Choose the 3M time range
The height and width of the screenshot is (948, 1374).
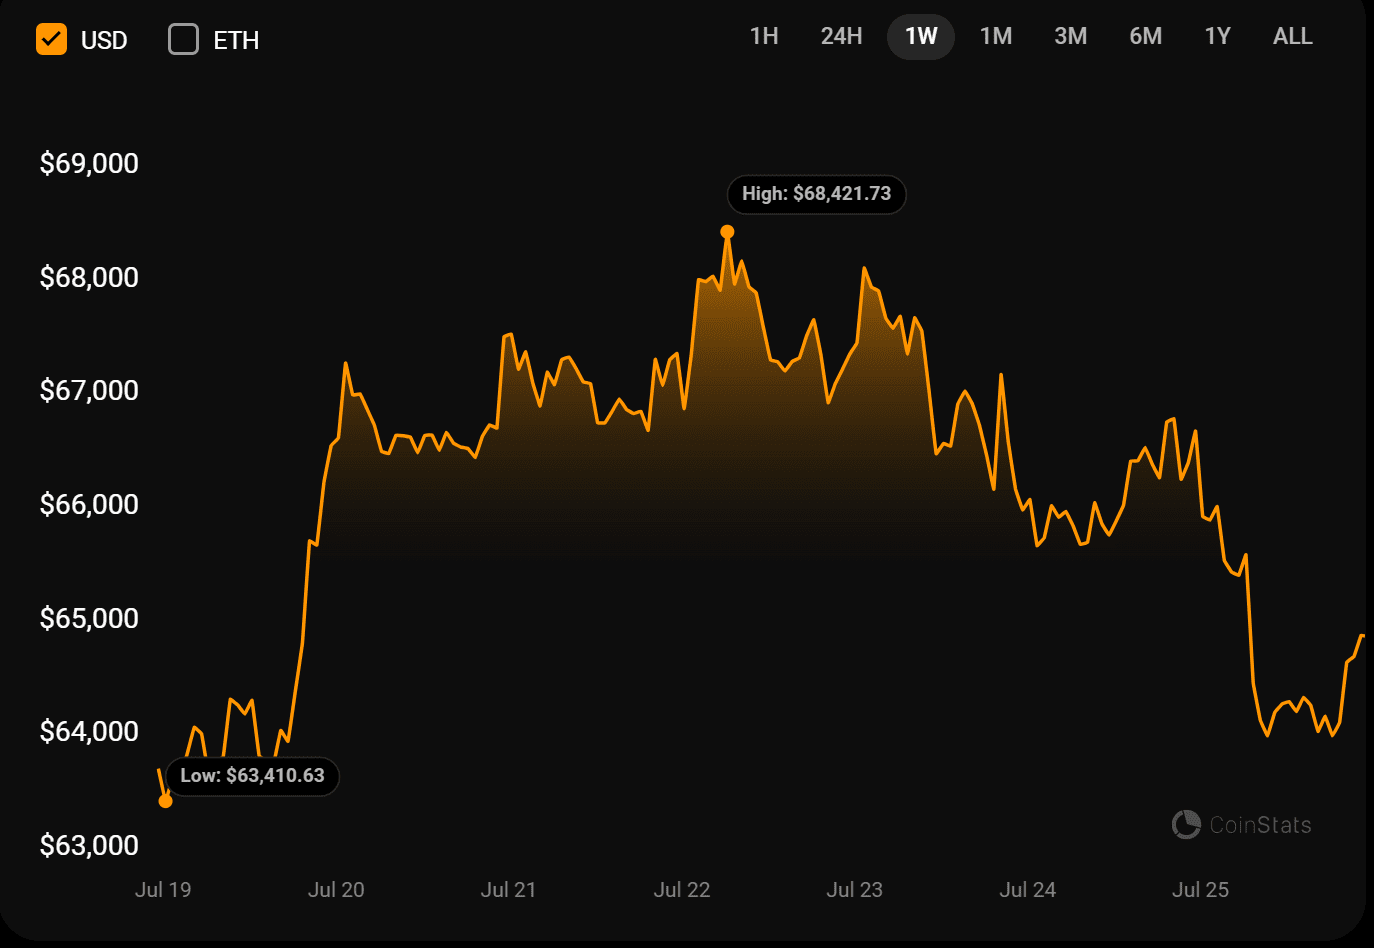1070,37
